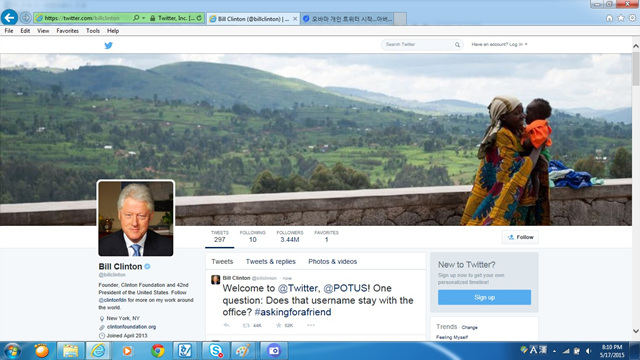Viewport: 640px width, 360px height.
Task: Open the File menu
Action: [x=9, y=31]
